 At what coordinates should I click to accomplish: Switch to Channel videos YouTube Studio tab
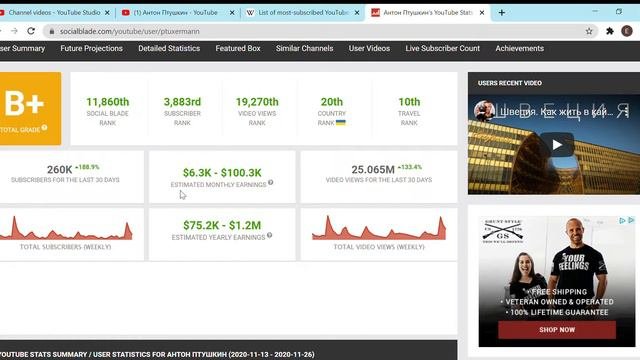[54, 13]
